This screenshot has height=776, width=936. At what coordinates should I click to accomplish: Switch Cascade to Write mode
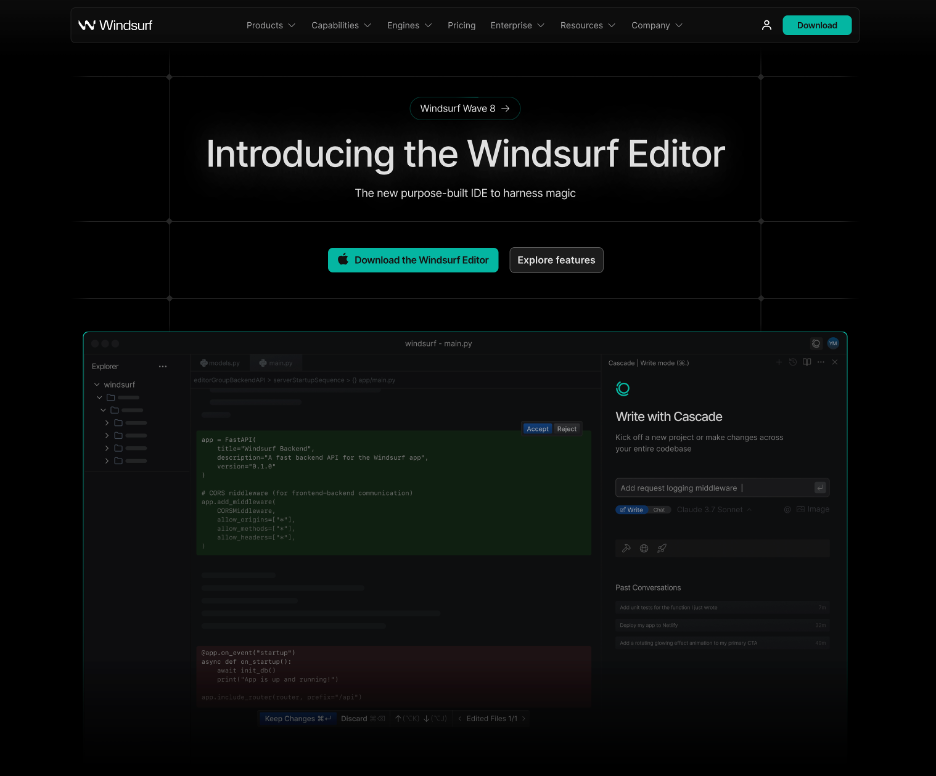click(632, 510)
